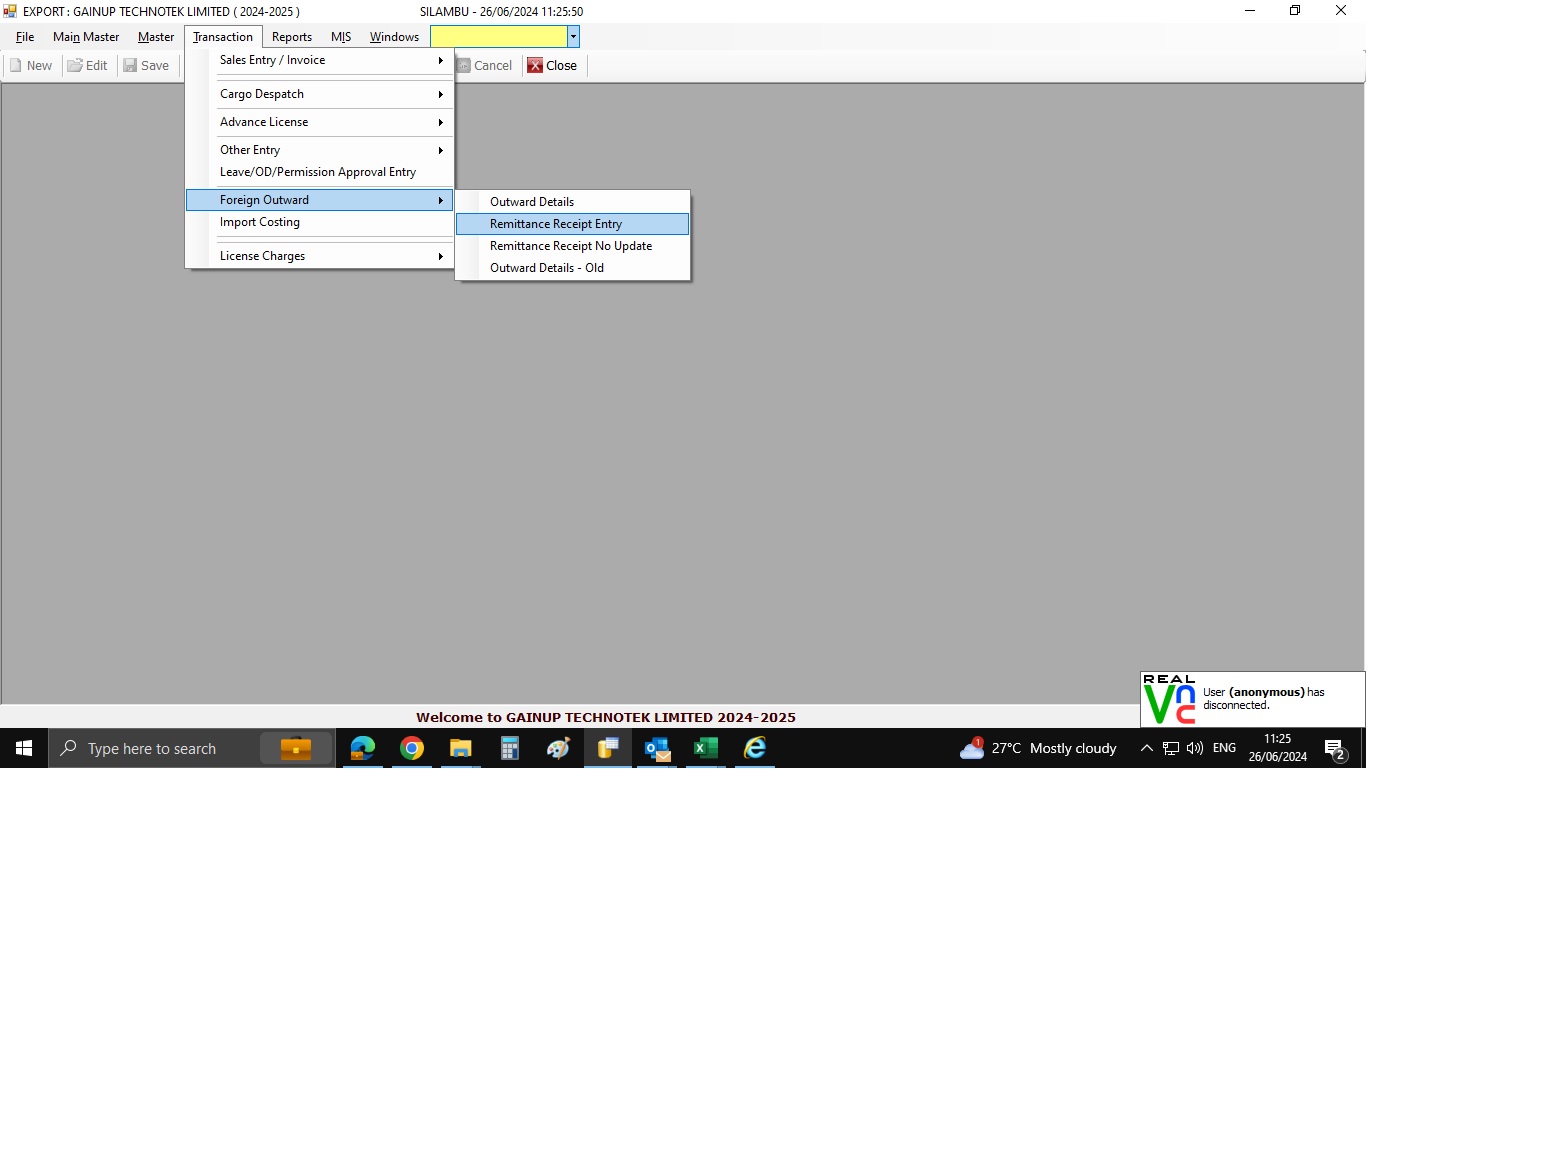Select Import Costing from Transaction menu
This screenshot has height=1170, width=1560.
pos(260,222)
